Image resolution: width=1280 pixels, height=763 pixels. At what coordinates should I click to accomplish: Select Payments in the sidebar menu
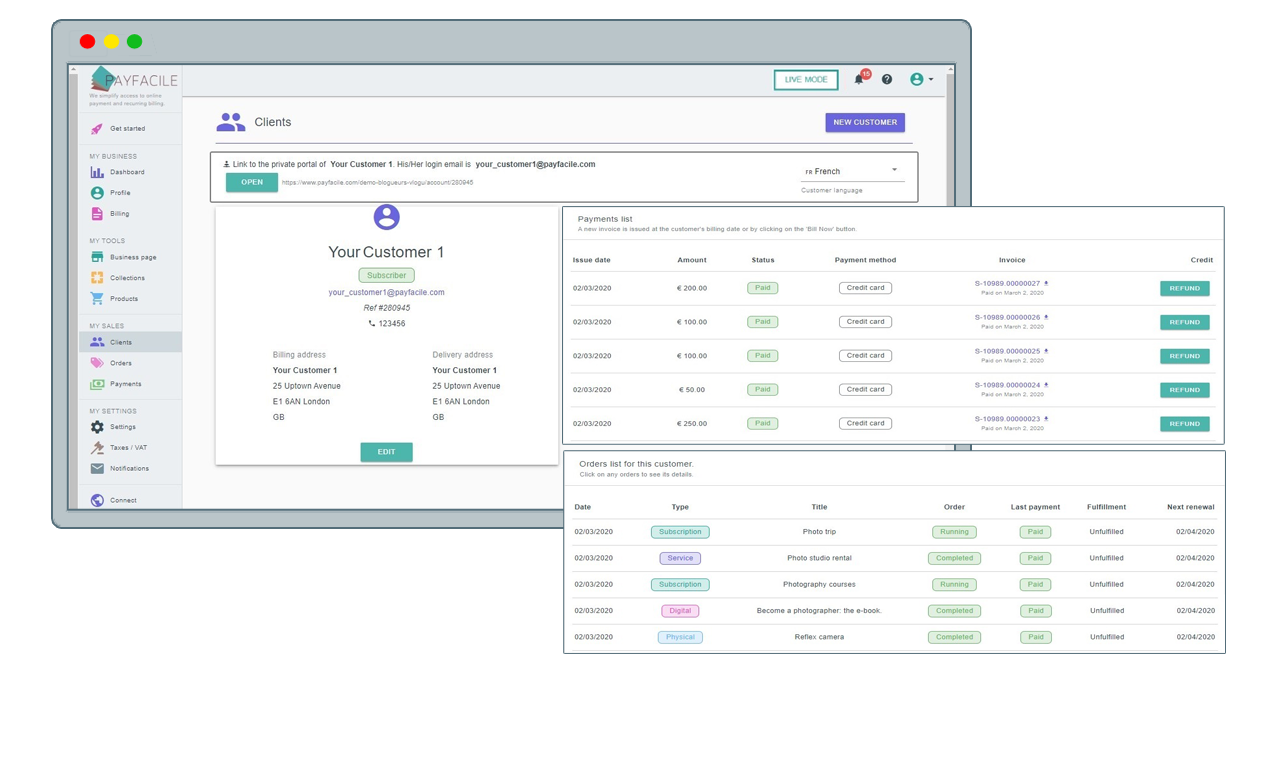125,384
